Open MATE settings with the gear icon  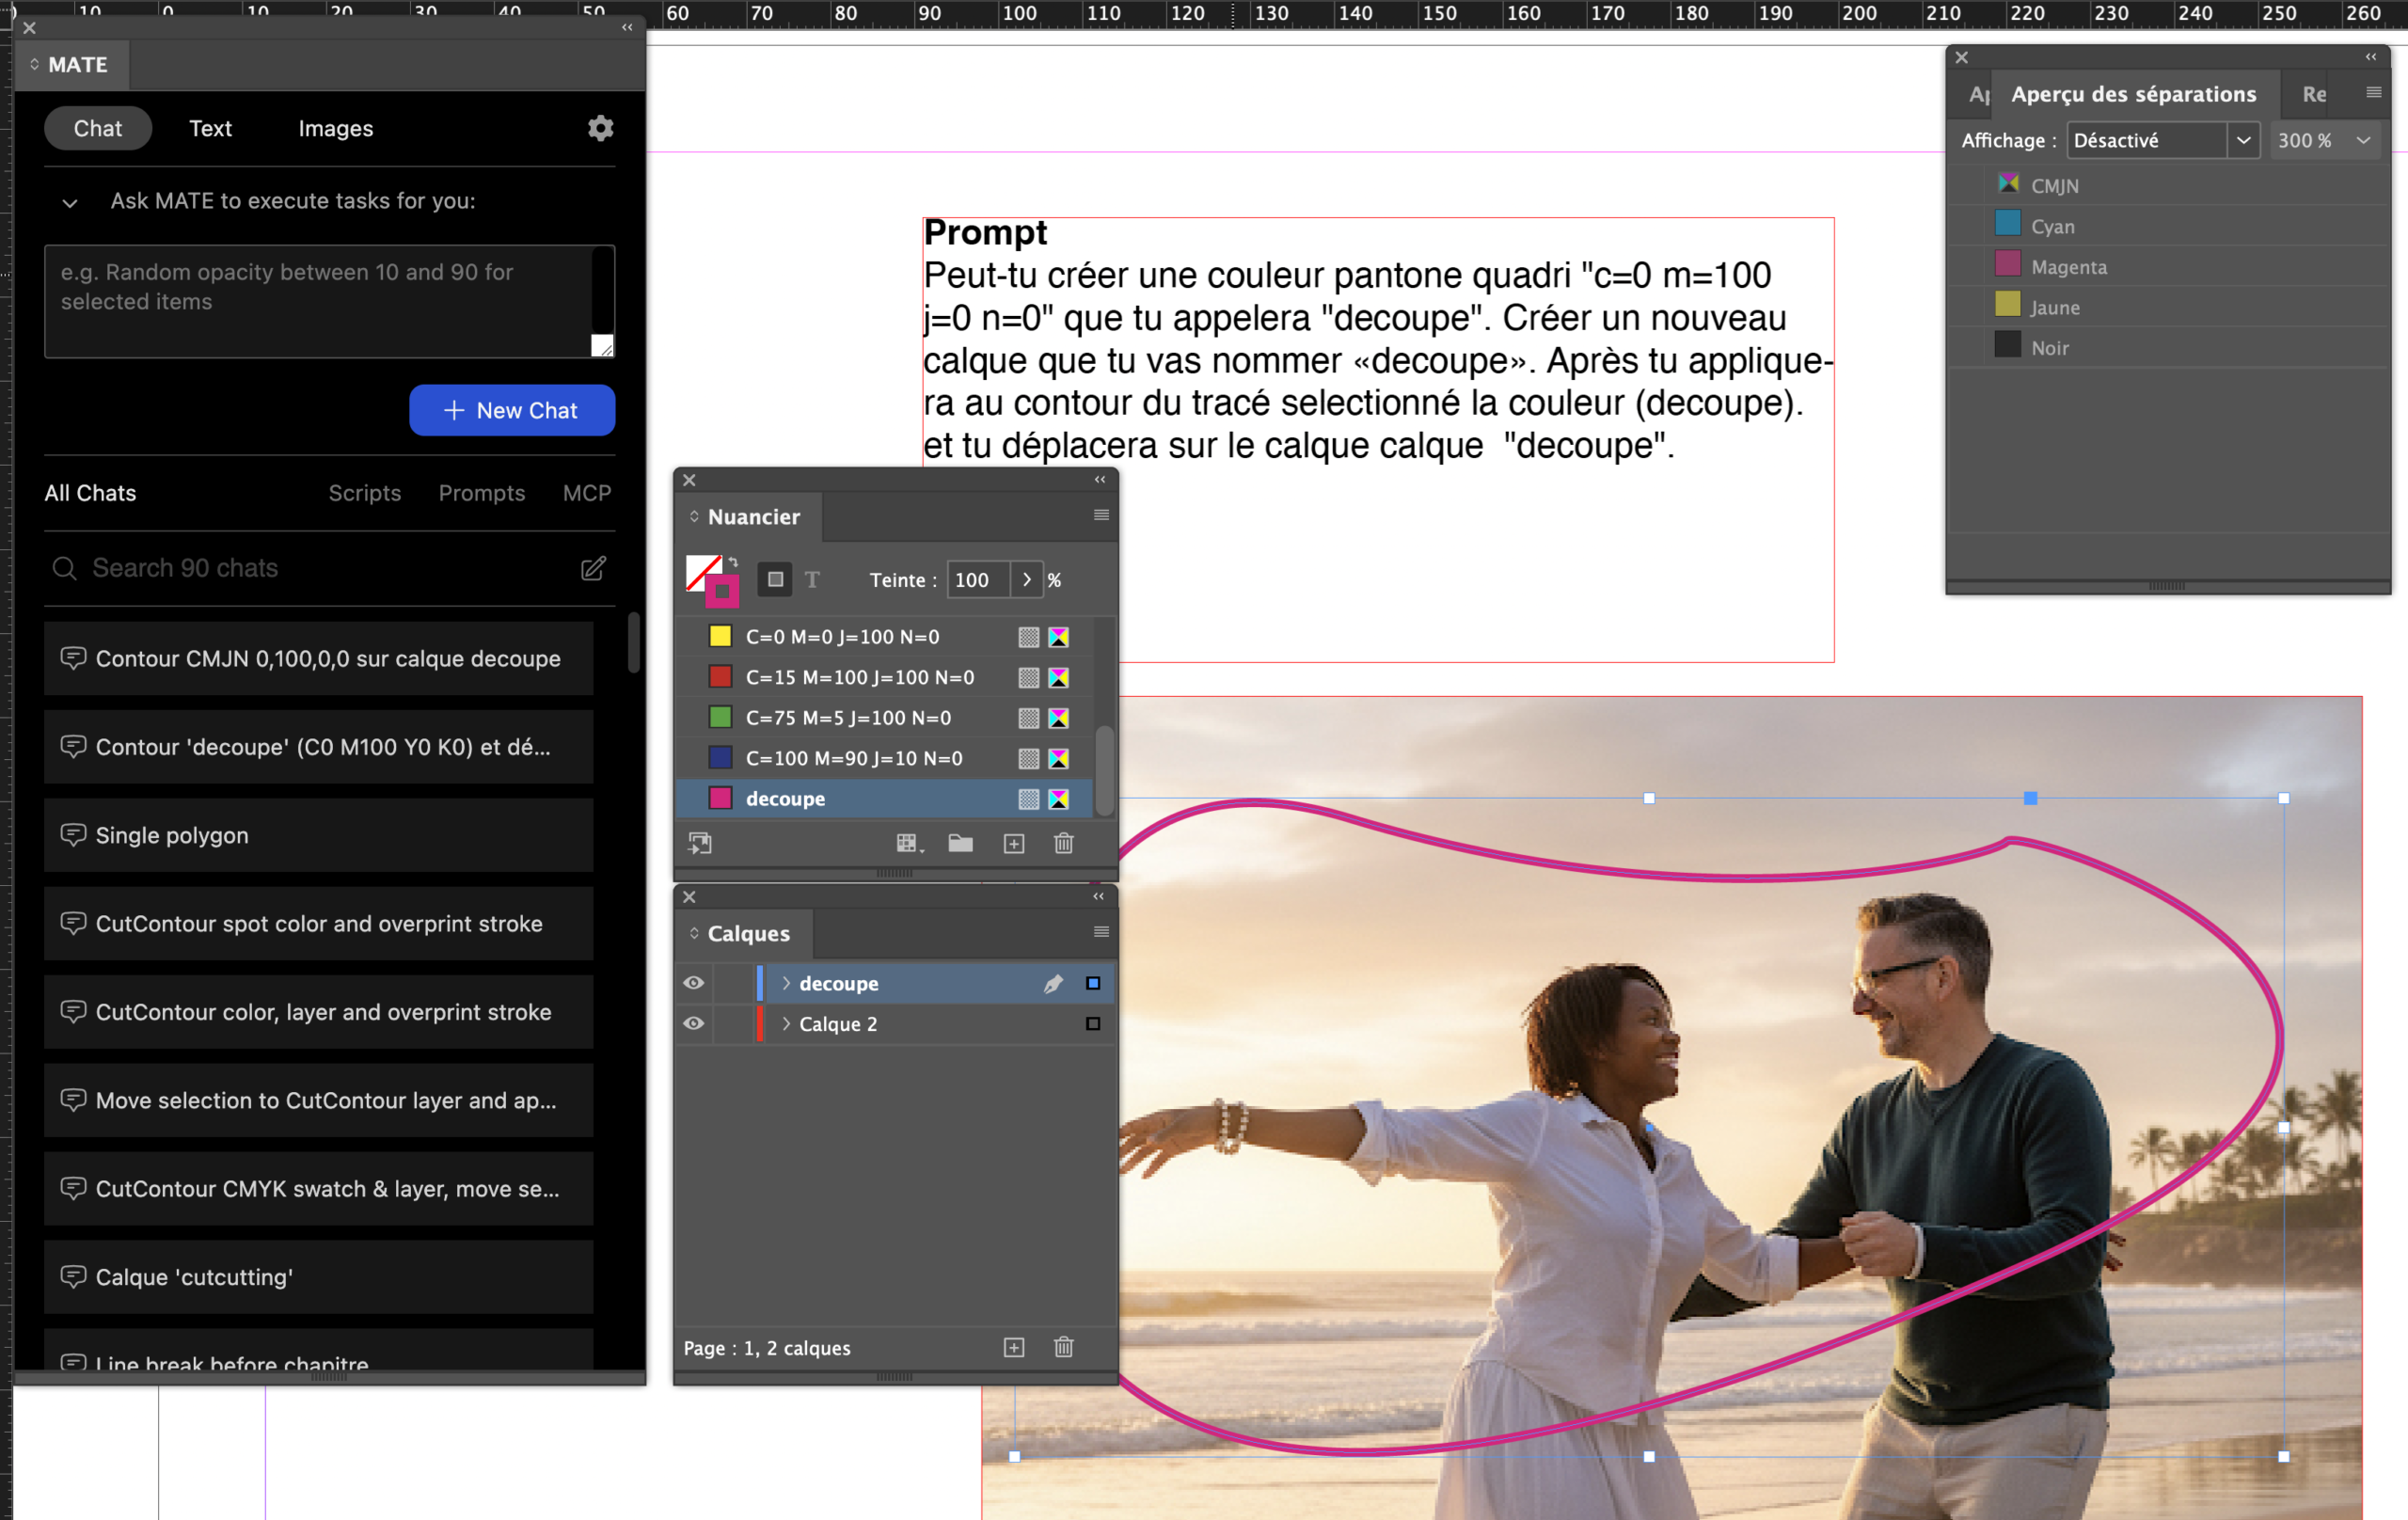600,128
